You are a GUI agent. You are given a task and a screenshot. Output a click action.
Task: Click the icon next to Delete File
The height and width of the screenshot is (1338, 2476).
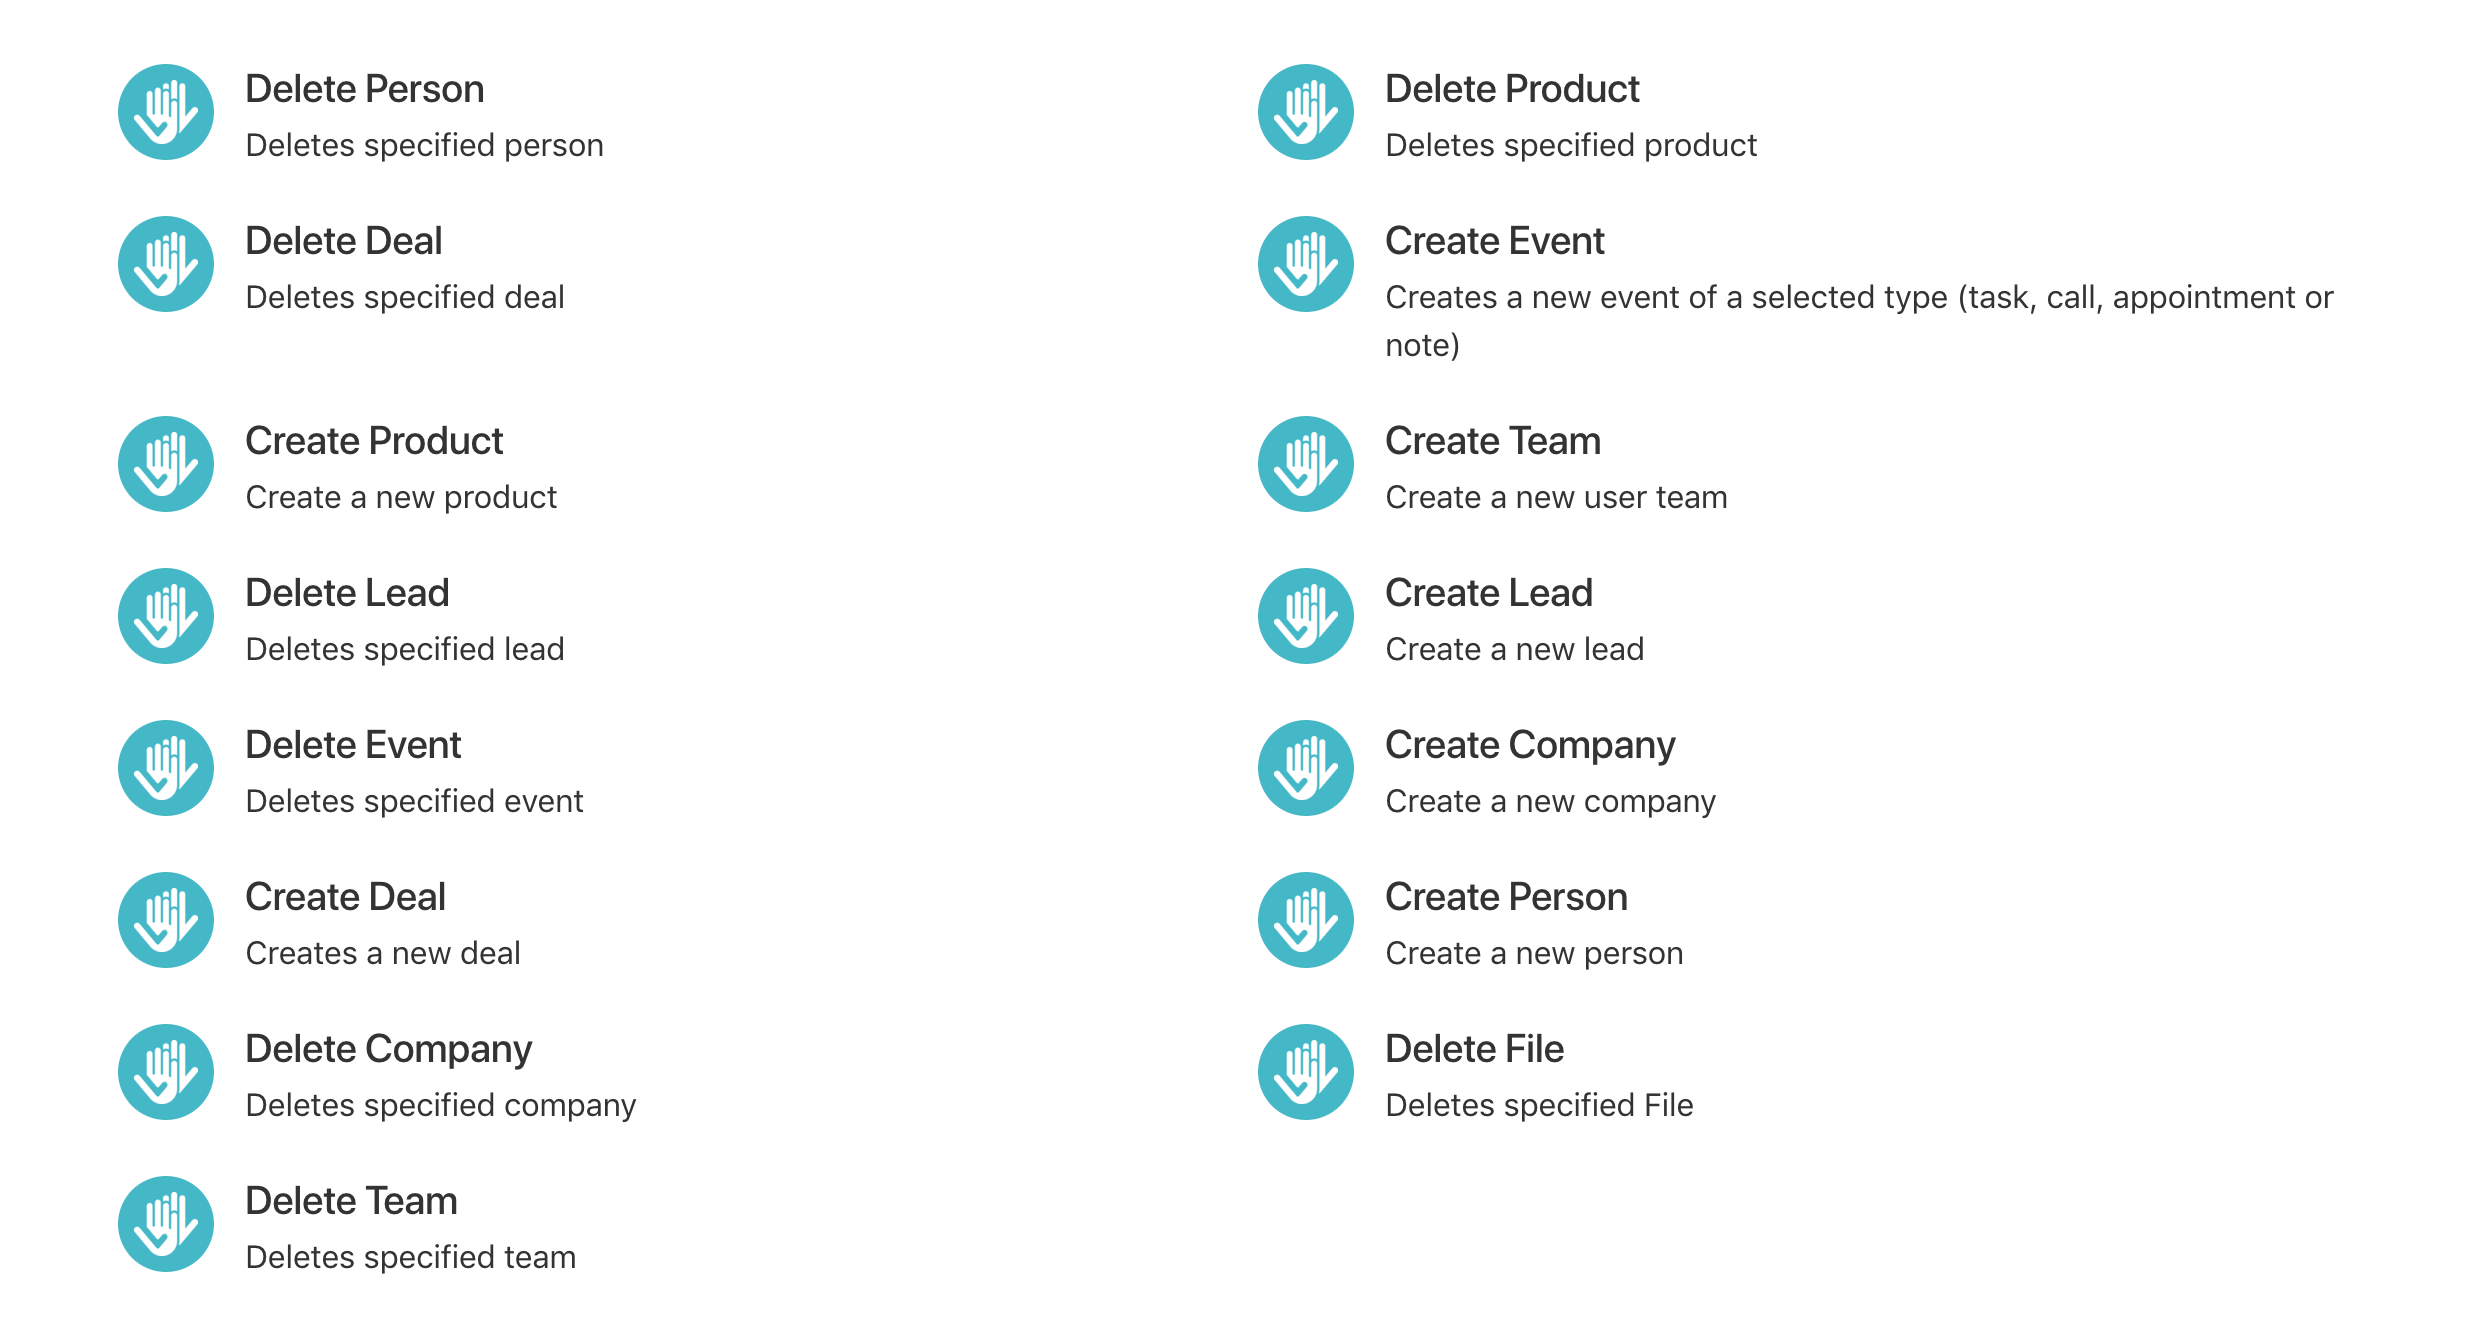(x=1306, y=1072)
